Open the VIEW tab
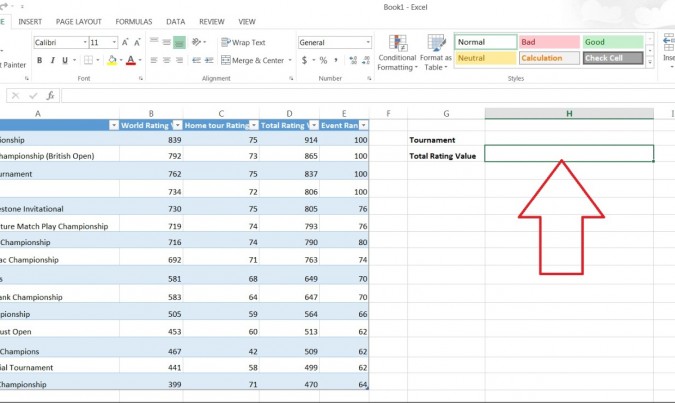The height and width of the screenshot is (403, 675). 247,22
